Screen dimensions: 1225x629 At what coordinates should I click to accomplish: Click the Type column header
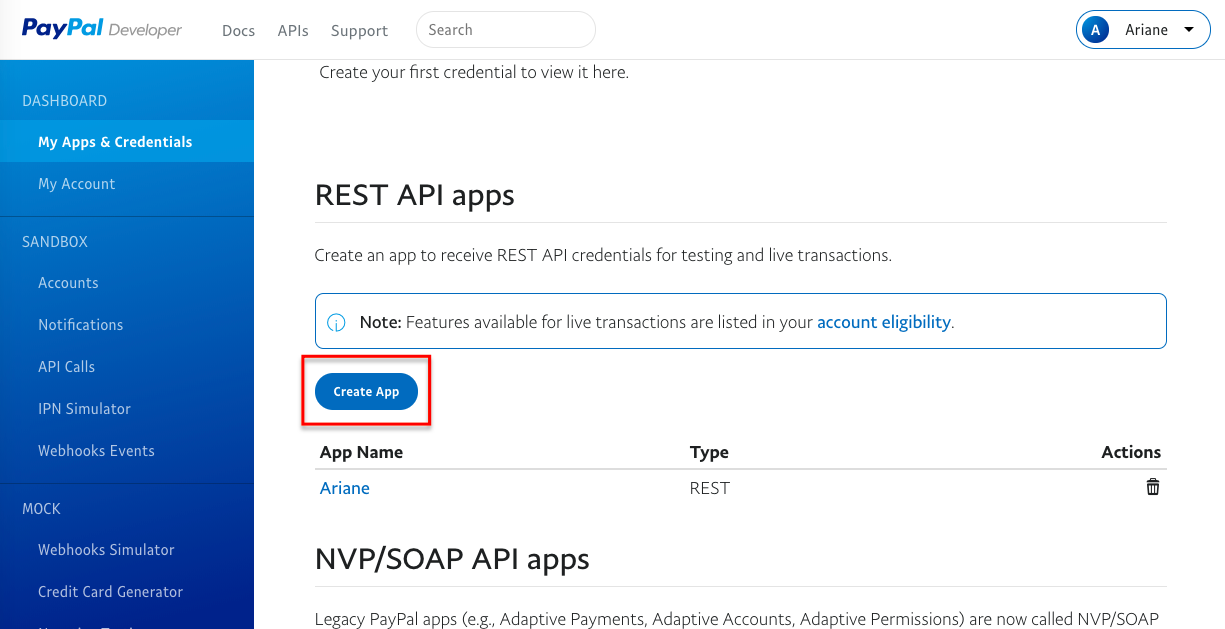point(709,452)
